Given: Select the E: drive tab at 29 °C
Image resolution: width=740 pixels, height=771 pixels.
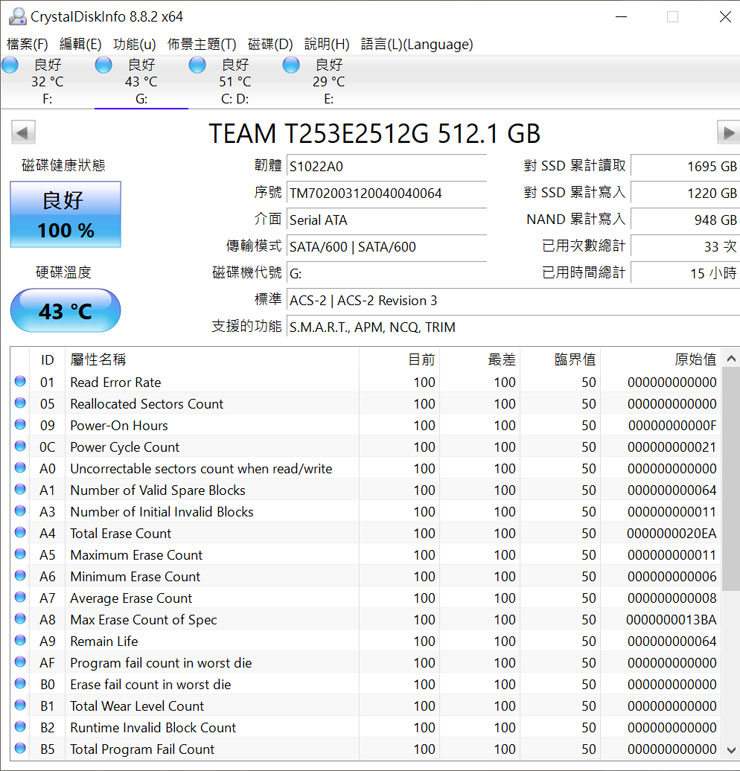Looking at the screenshot, I should click(x=328, y=82).
